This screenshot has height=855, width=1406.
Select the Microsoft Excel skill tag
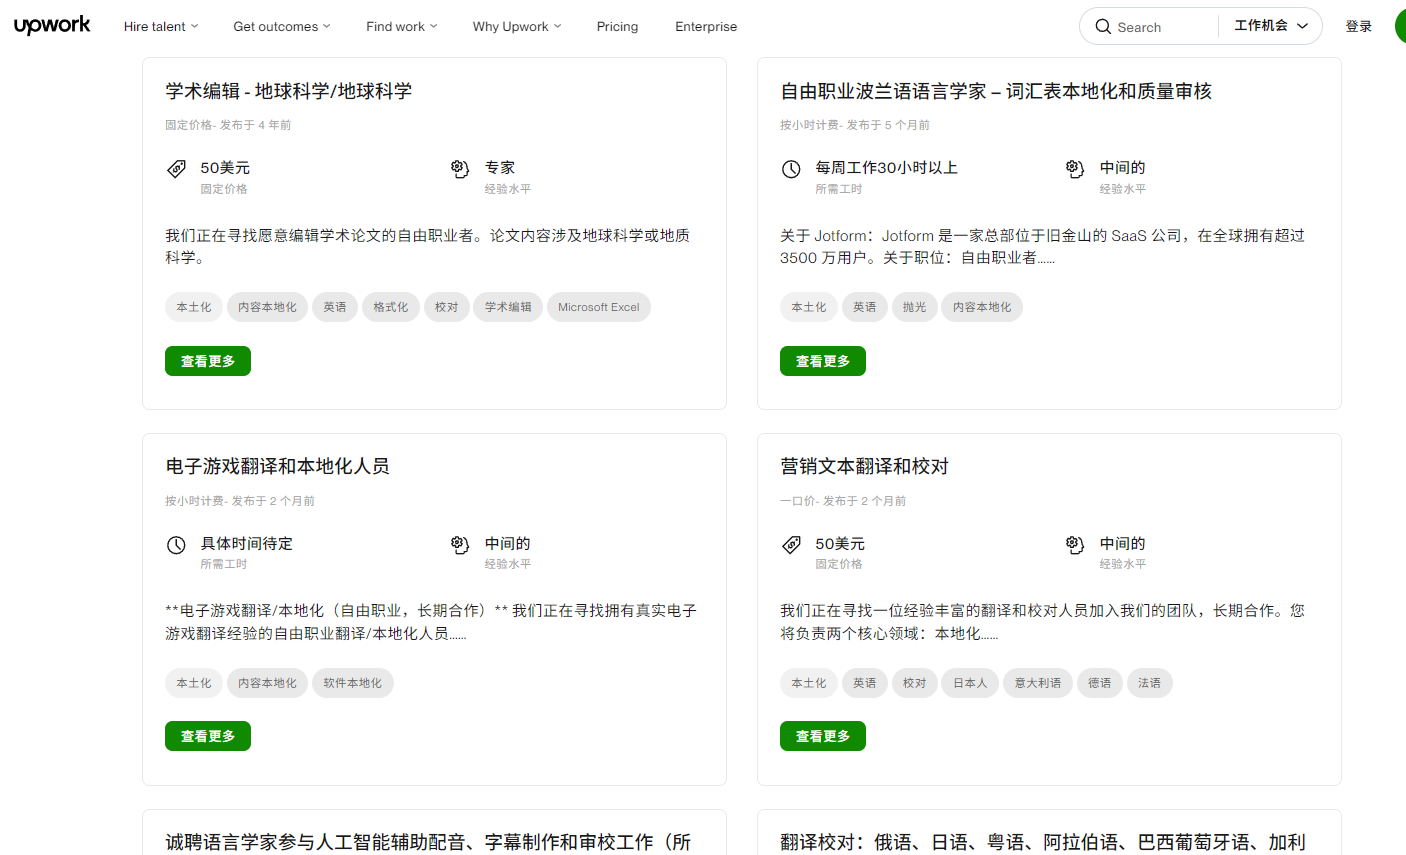coord(599,307)
